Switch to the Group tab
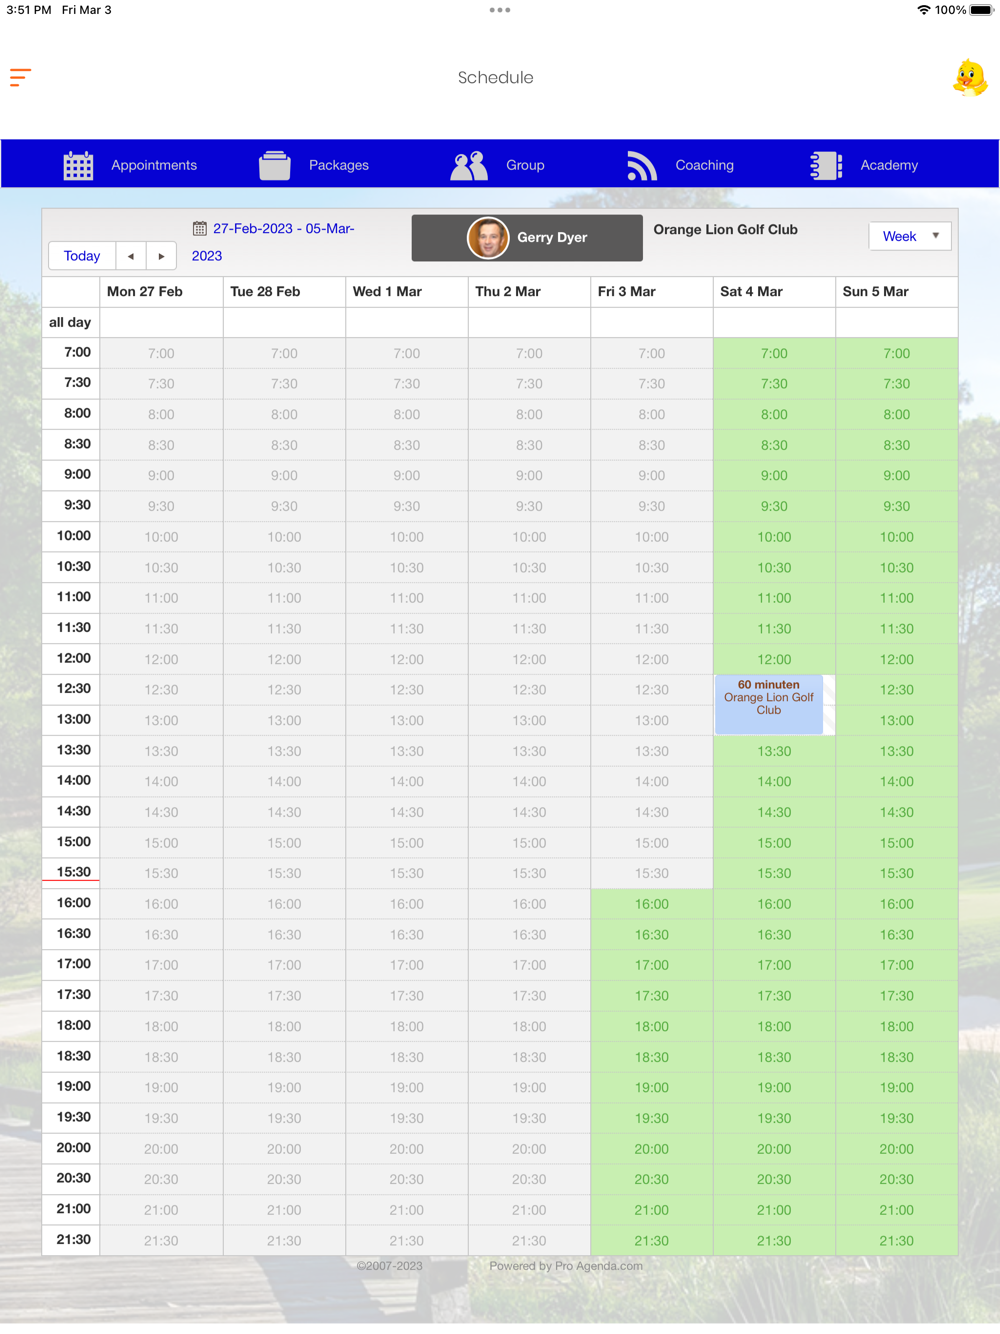1000x1334 pixels. point(498,165)
